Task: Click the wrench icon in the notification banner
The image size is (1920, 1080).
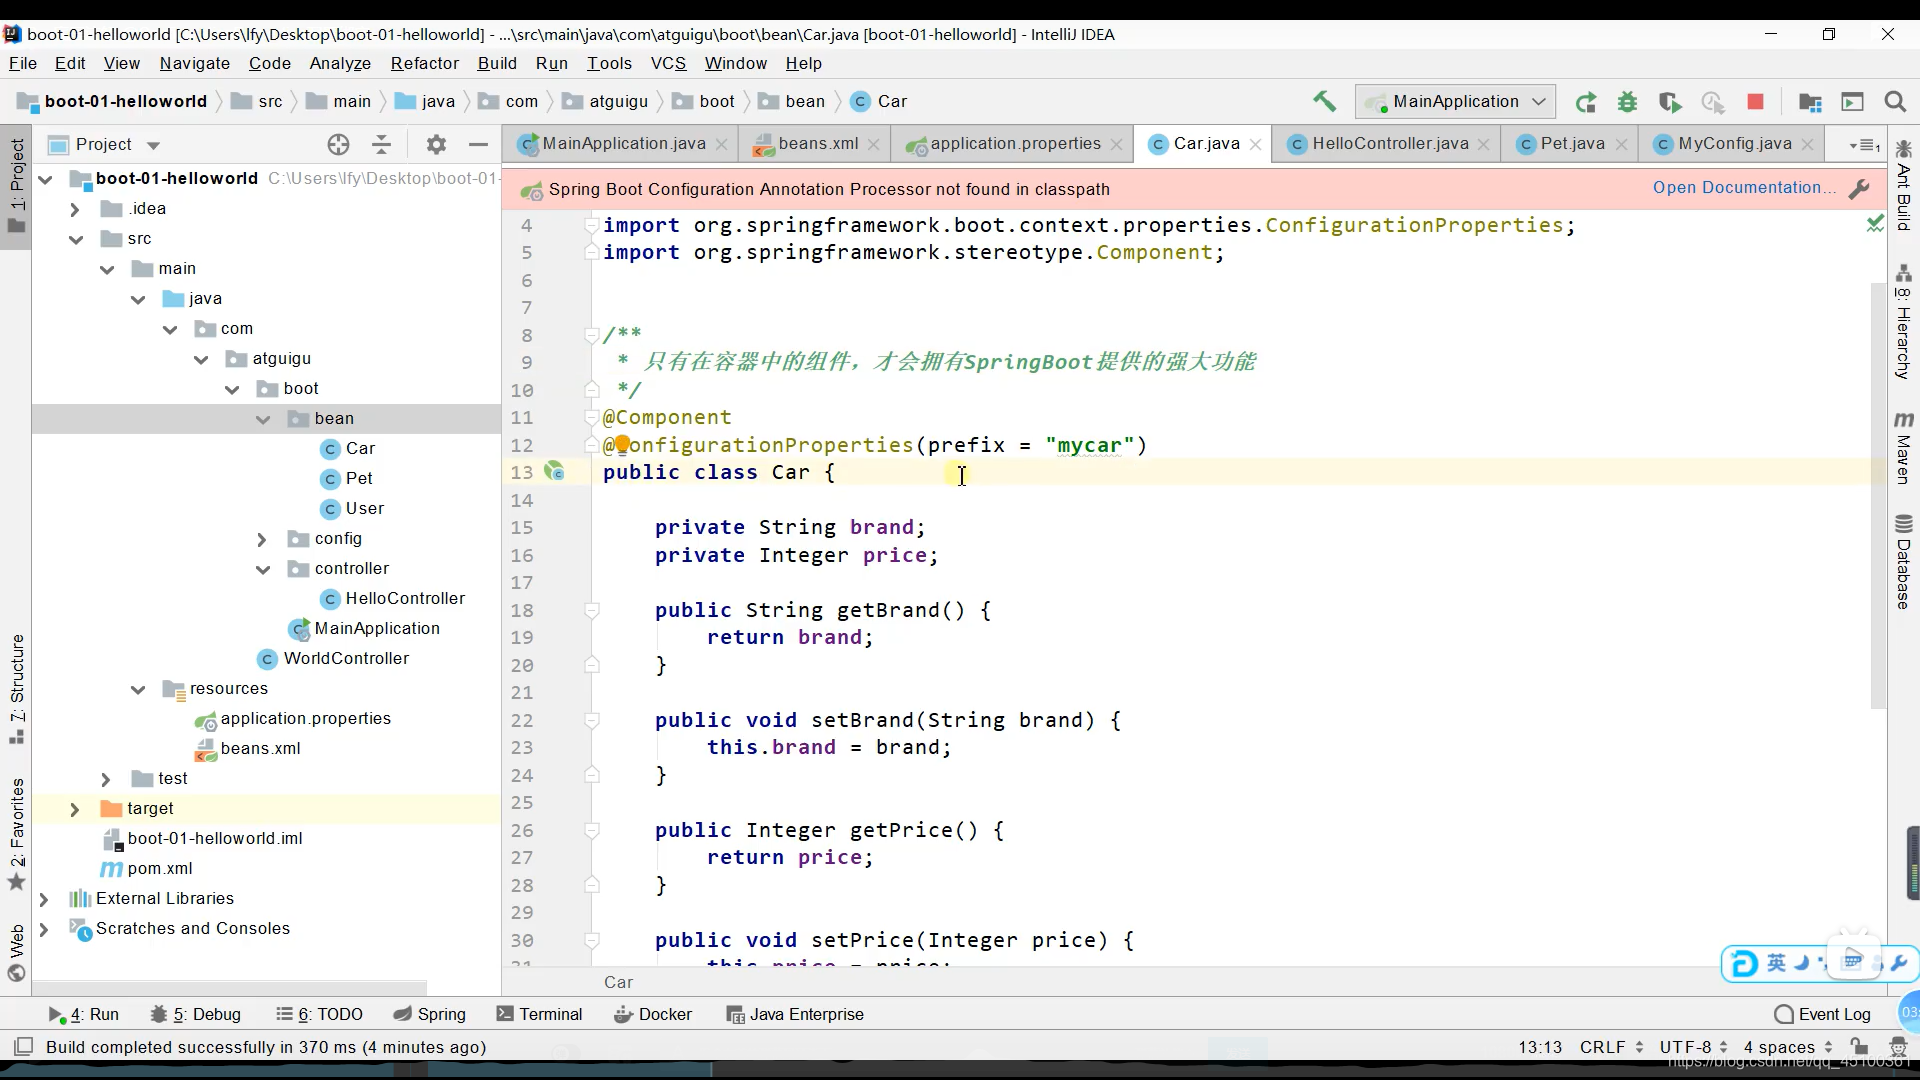Action: point(1860,189)
